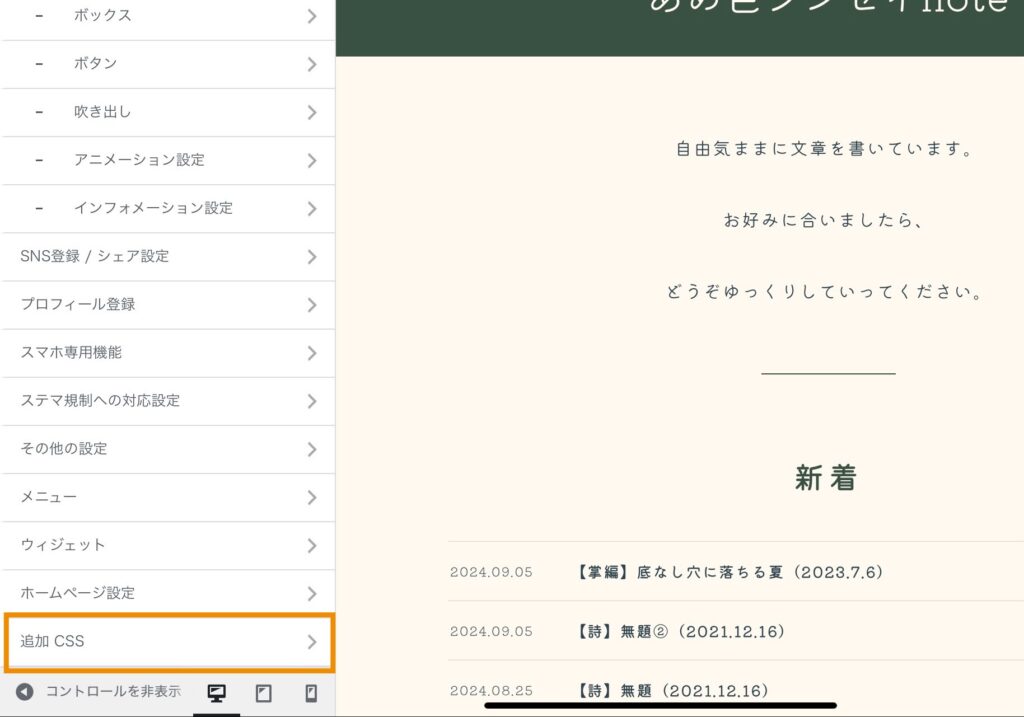
Task: Open the ボックス settings row
Action: (x=168, y=17)
